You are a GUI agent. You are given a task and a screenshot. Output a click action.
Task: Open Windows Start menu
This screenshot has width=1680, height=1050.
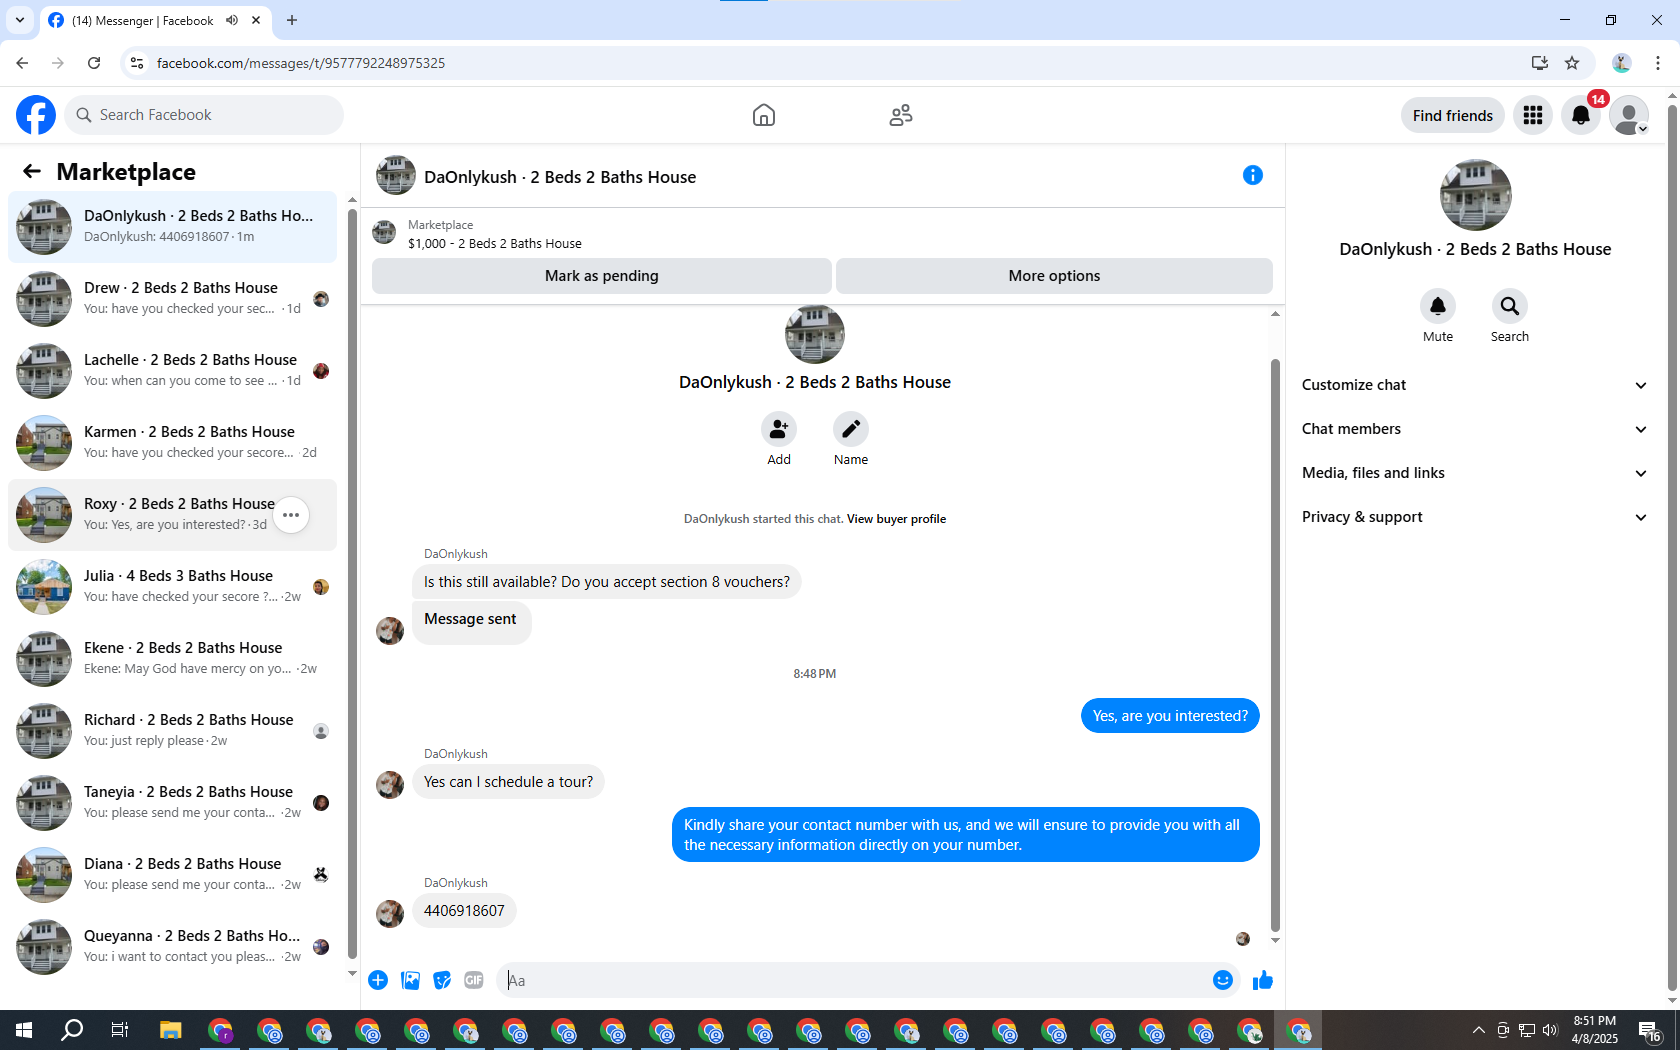point(24,1030)
